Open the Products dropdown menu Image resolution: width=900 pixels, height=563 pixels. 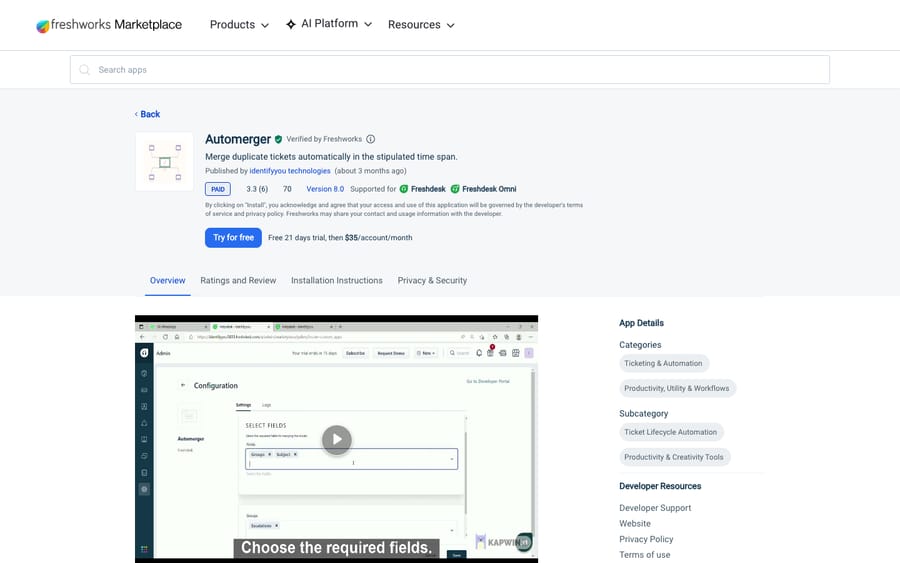point(239,25)
